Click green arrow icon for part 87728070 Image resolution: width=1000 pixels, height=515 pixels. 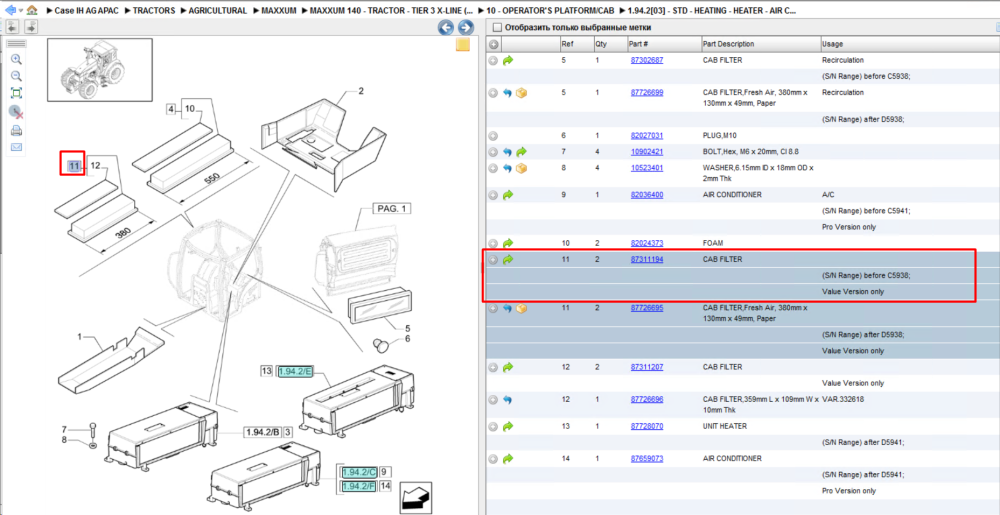tap(508, 426)
